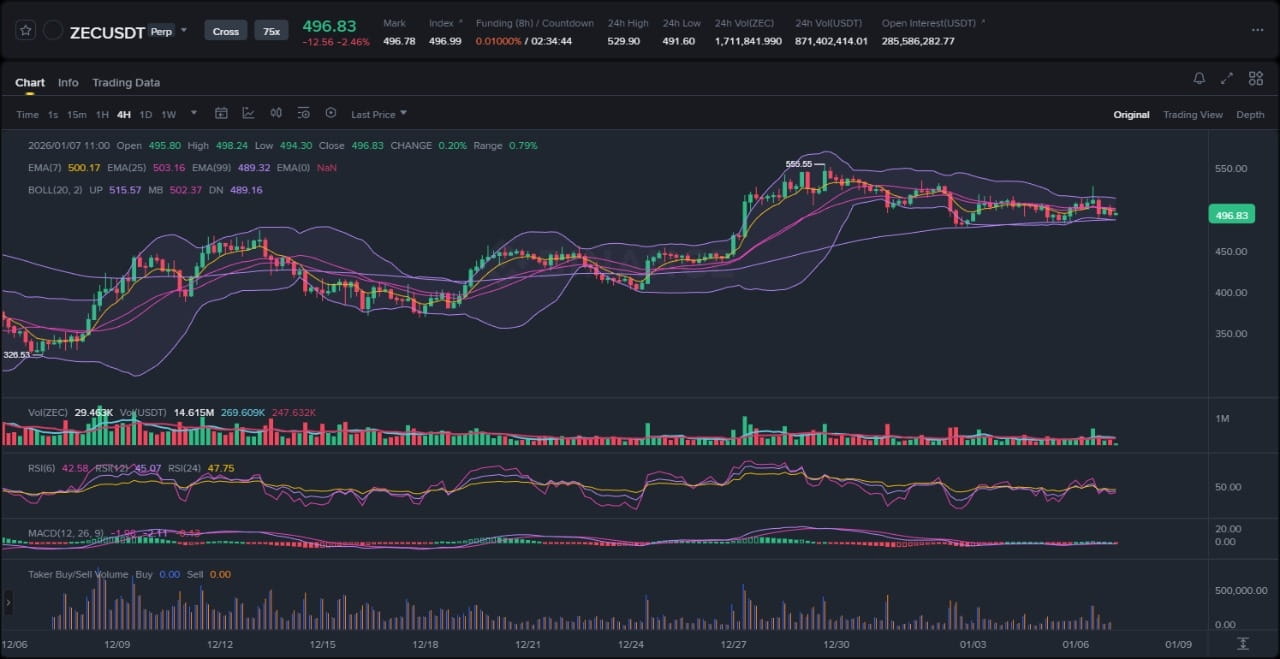This screenshot has width=1280, height=659.
Task: Click the three-dot more options icon
Action: pyautogui.click(x=1257, y=30)
